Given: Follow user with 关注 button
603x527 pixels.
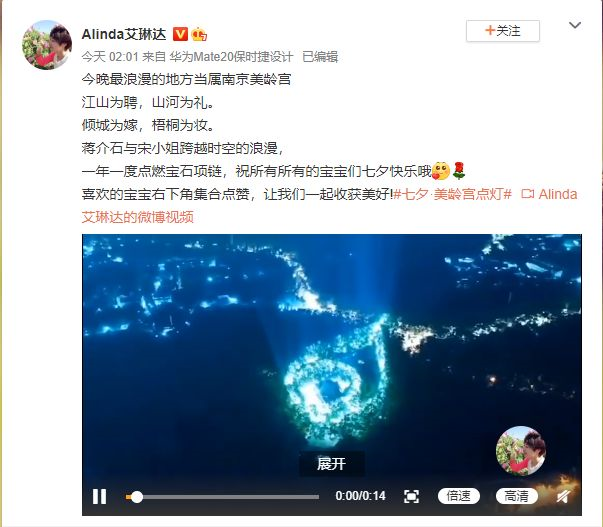Looking at the screenshot, I should (503, 31).
